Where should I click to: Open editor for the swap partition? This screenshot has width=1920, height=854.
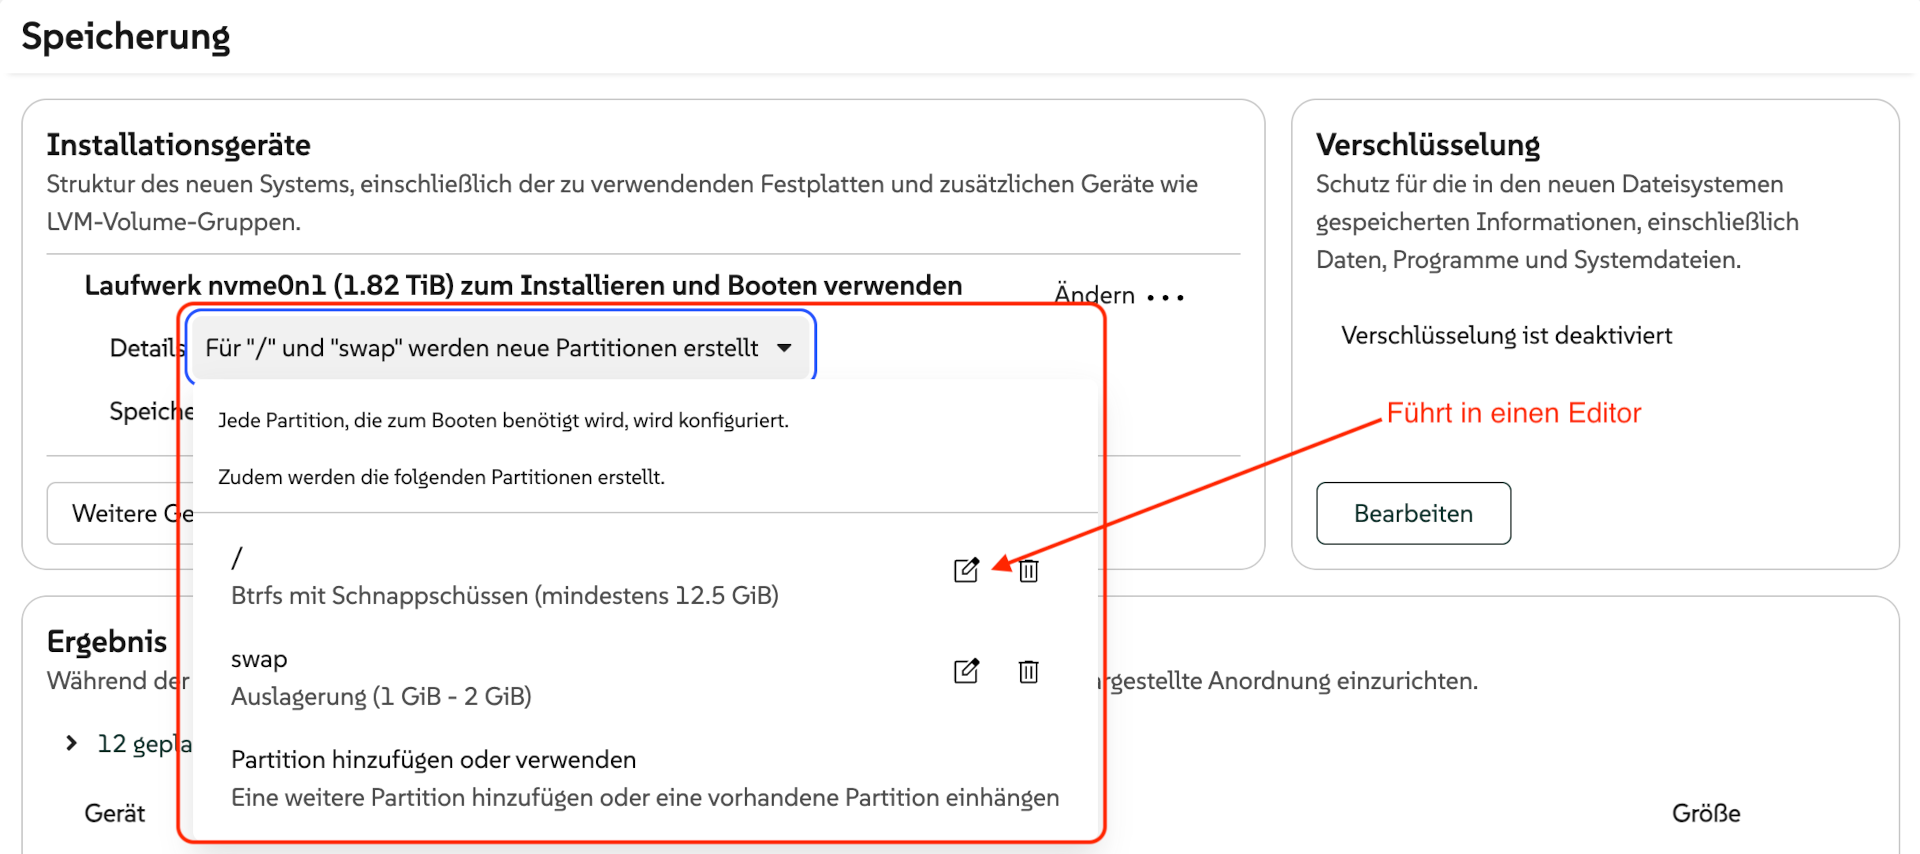pos(965,671)
